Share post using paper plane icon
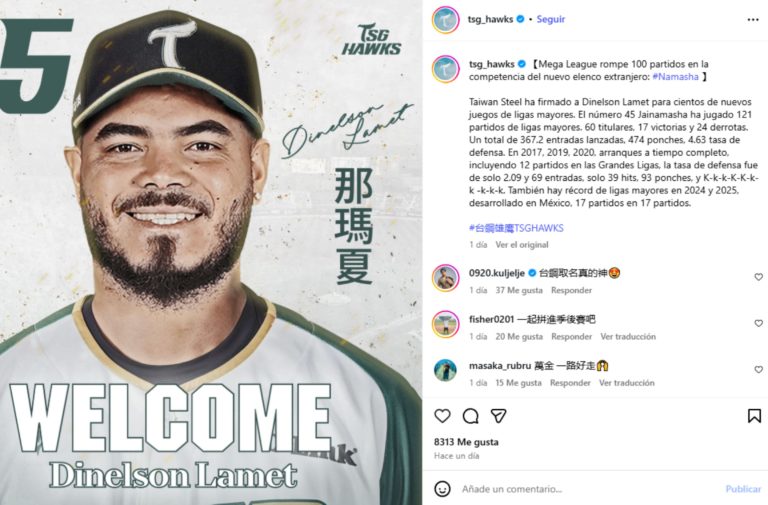 click(498, 416)
